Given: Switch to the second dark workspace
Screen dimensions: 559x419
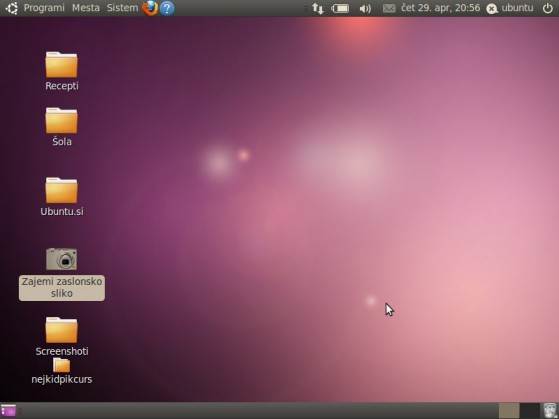Looking at the screenshot, I should coord(529,411).
